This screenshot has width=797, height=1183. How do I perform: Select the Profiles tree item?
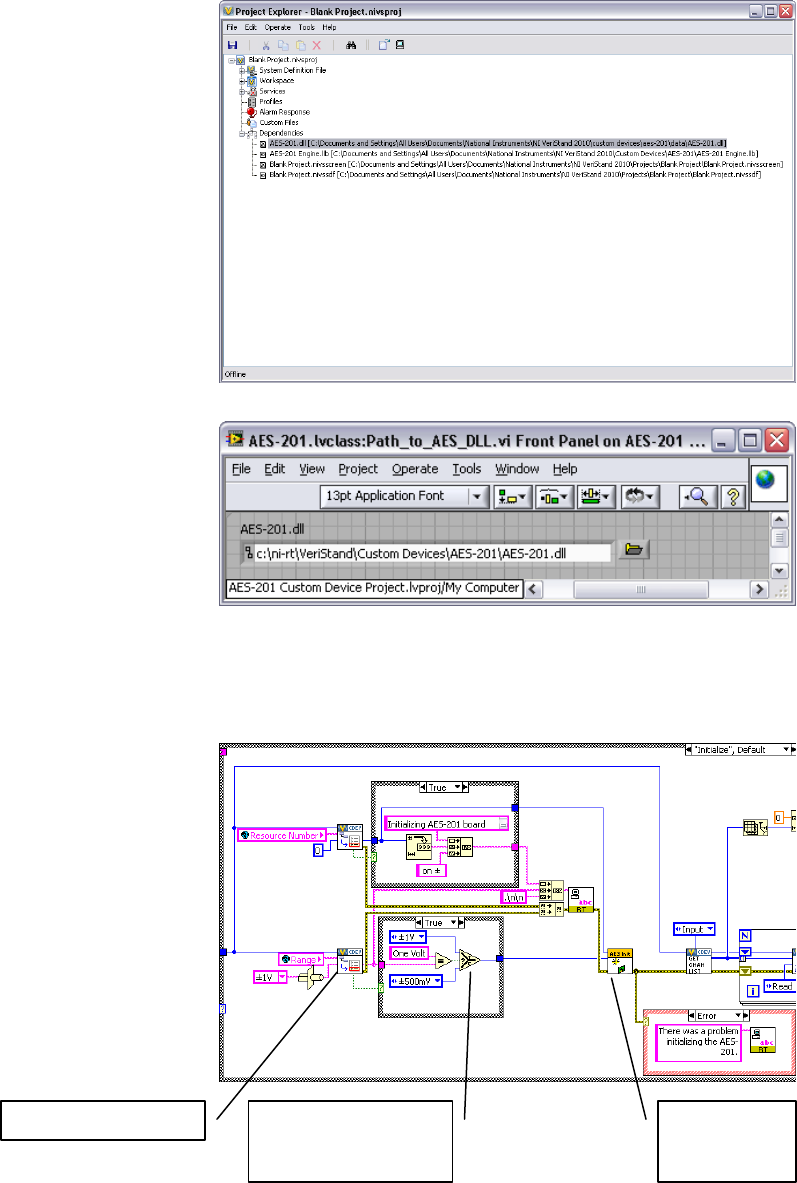click(x=271, y=101)
